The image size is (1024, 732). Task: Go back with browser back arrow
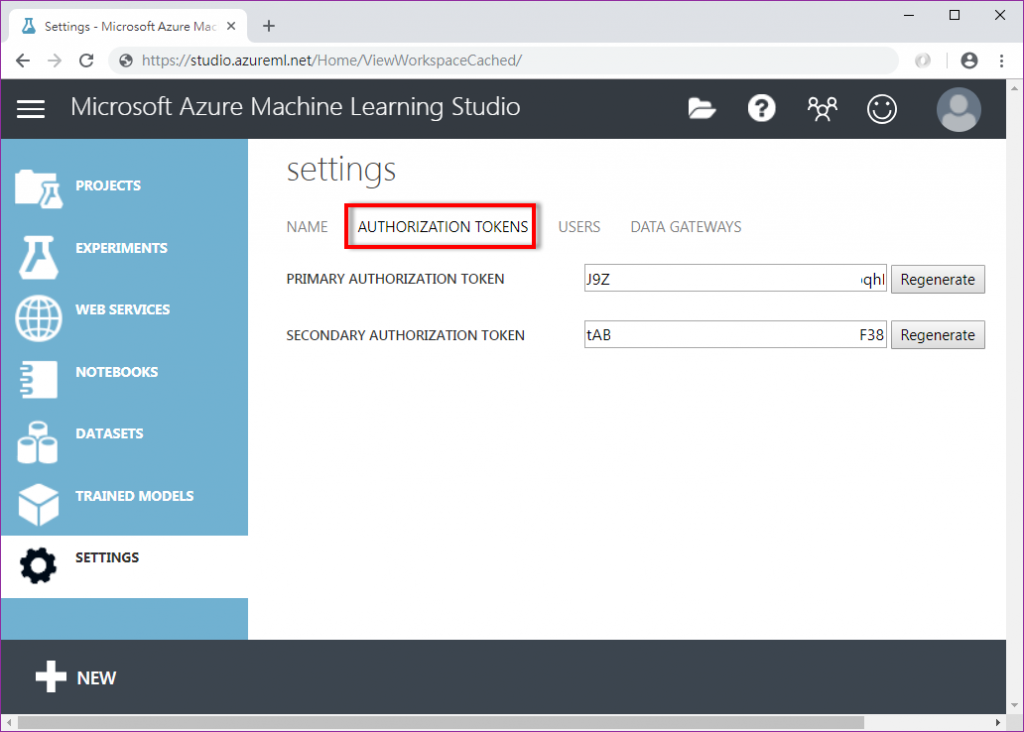[x=23, y=61]
